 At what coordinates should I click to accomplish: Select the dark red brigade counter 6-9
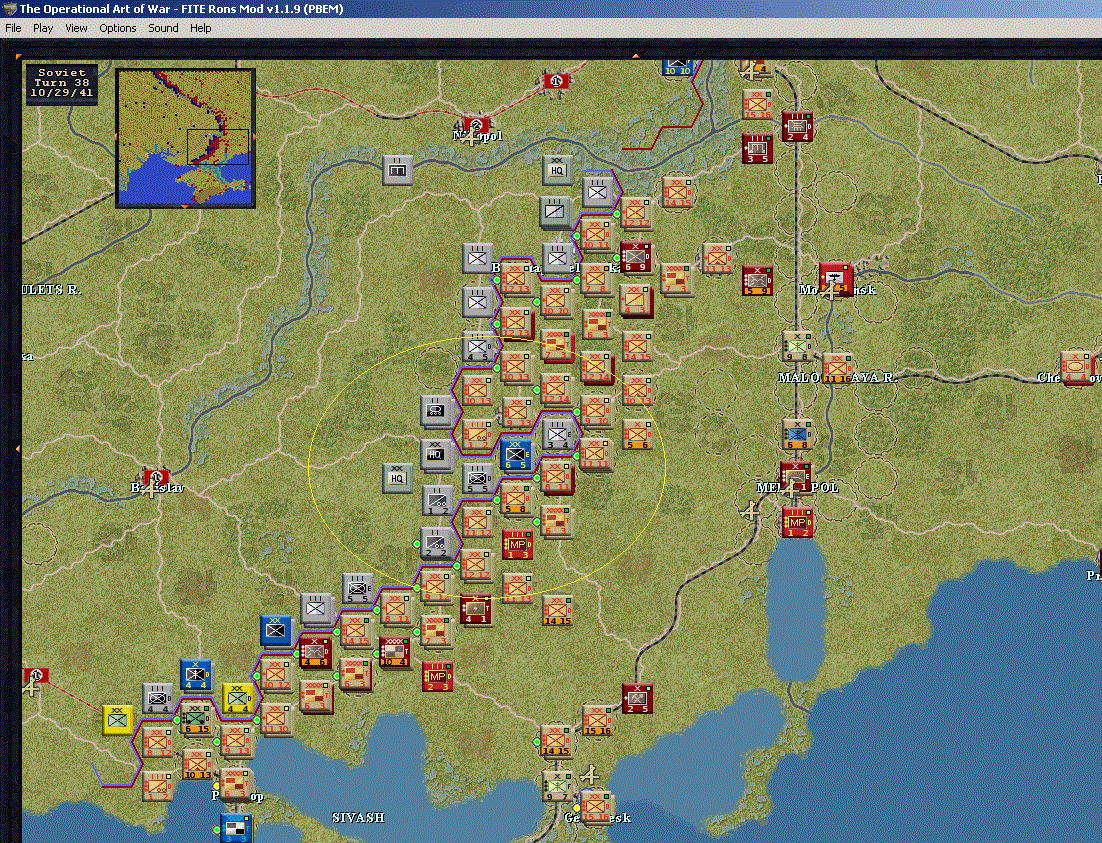[x=636, y=257]
